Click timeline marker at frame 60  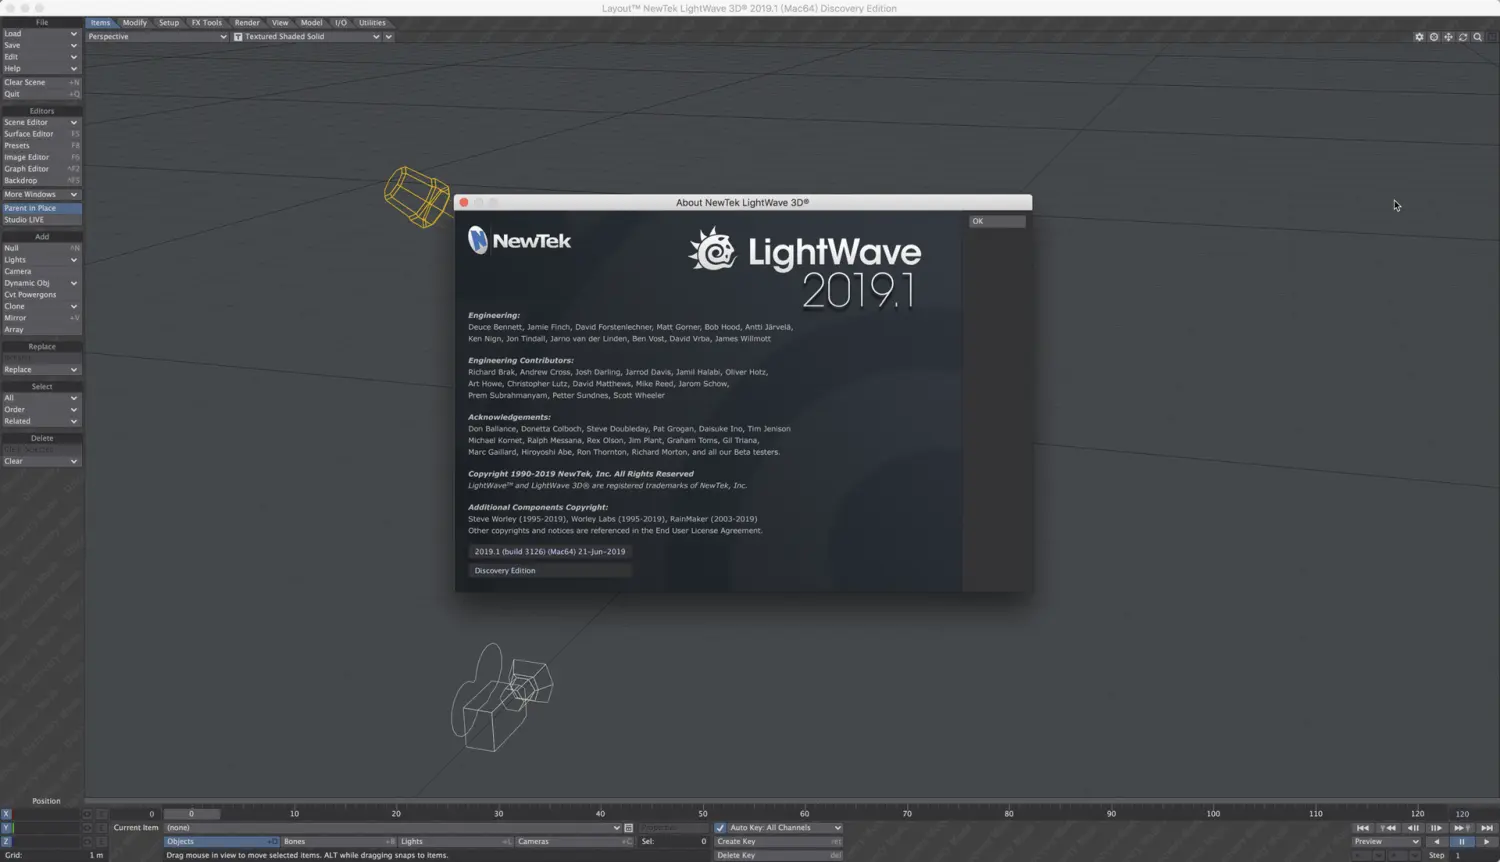804,814
